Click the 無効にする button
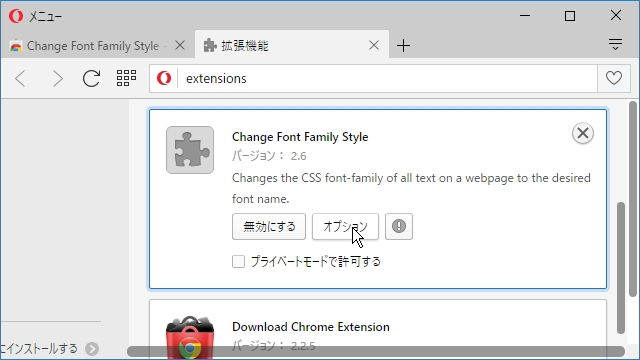The width and height of the screenshot is (640, 360). pyautogui.click(x=269, y=226)
